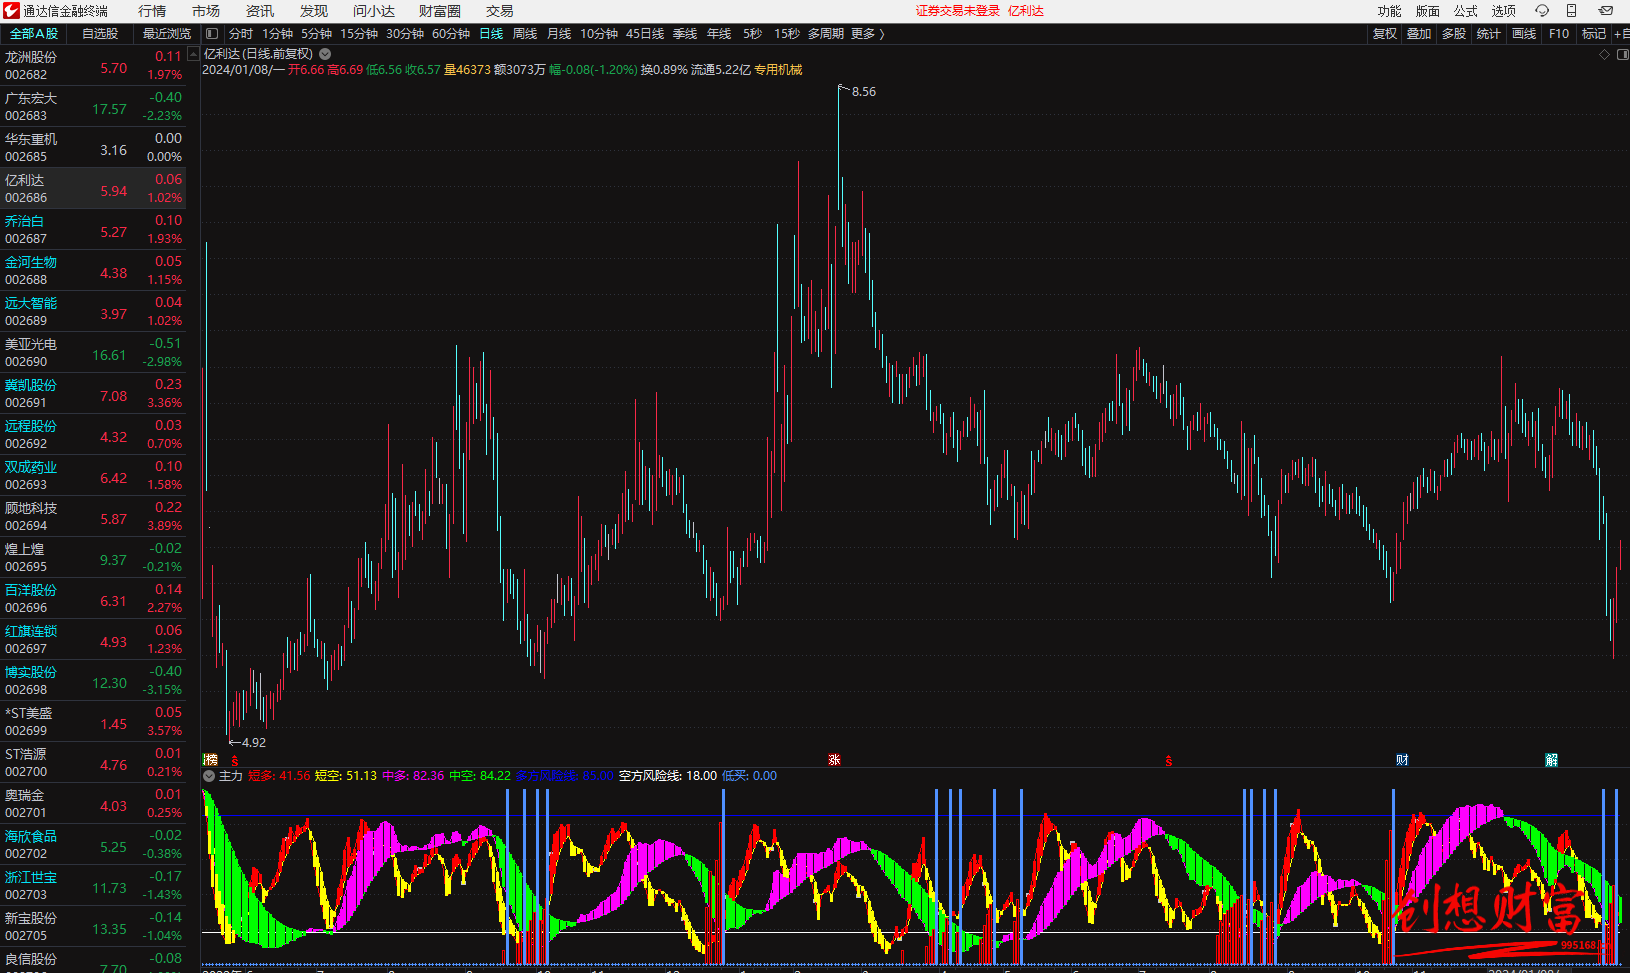Click the 专用机械 industry label
The image size is (1630, 973).
(x=778, y=70)
